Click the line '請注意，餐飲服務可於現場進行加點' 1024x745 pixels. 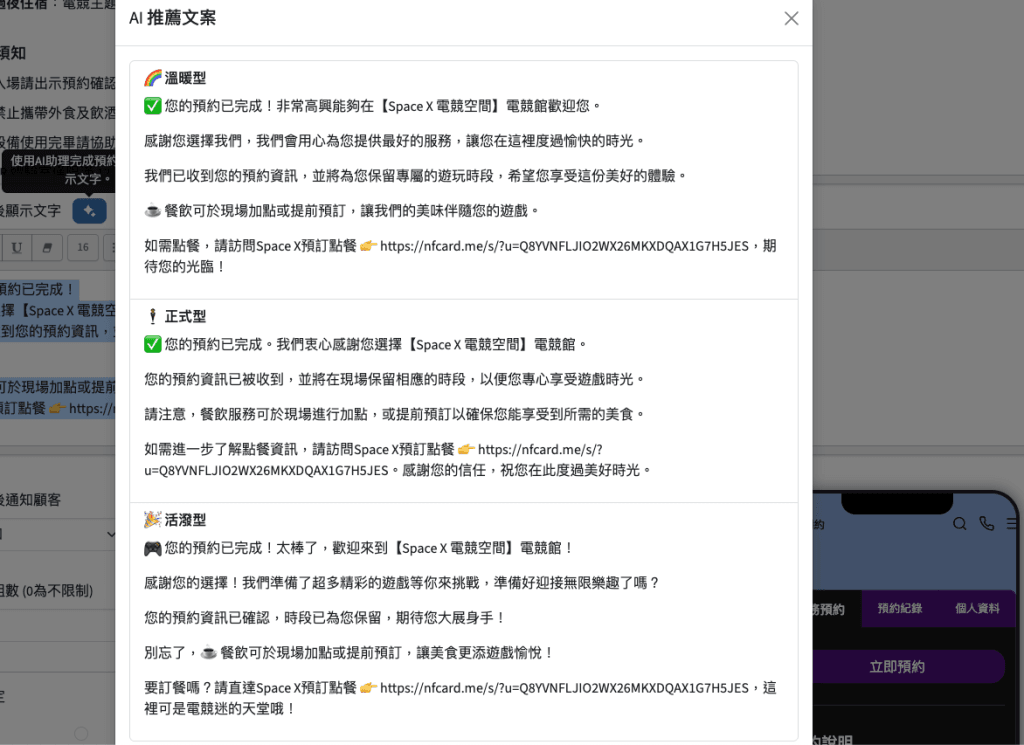394,415
